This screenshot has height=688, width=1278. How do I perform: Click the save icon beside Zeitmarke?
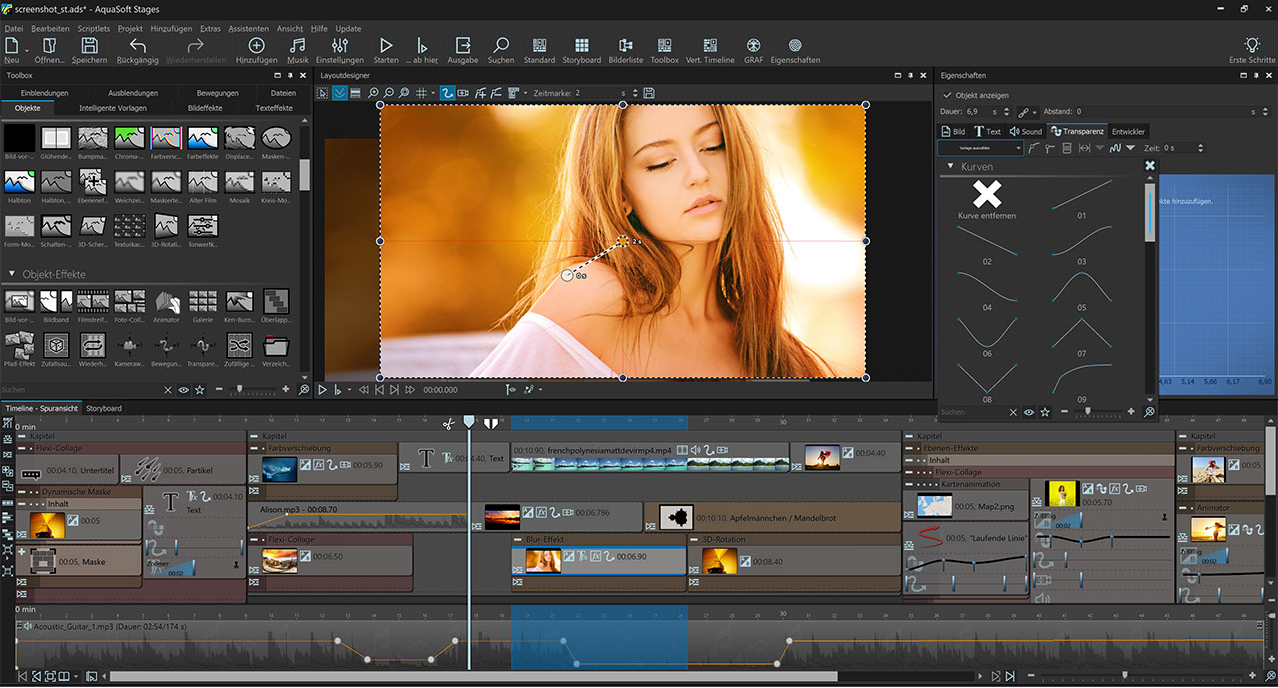pyautogui.click(x=649, y=93)
